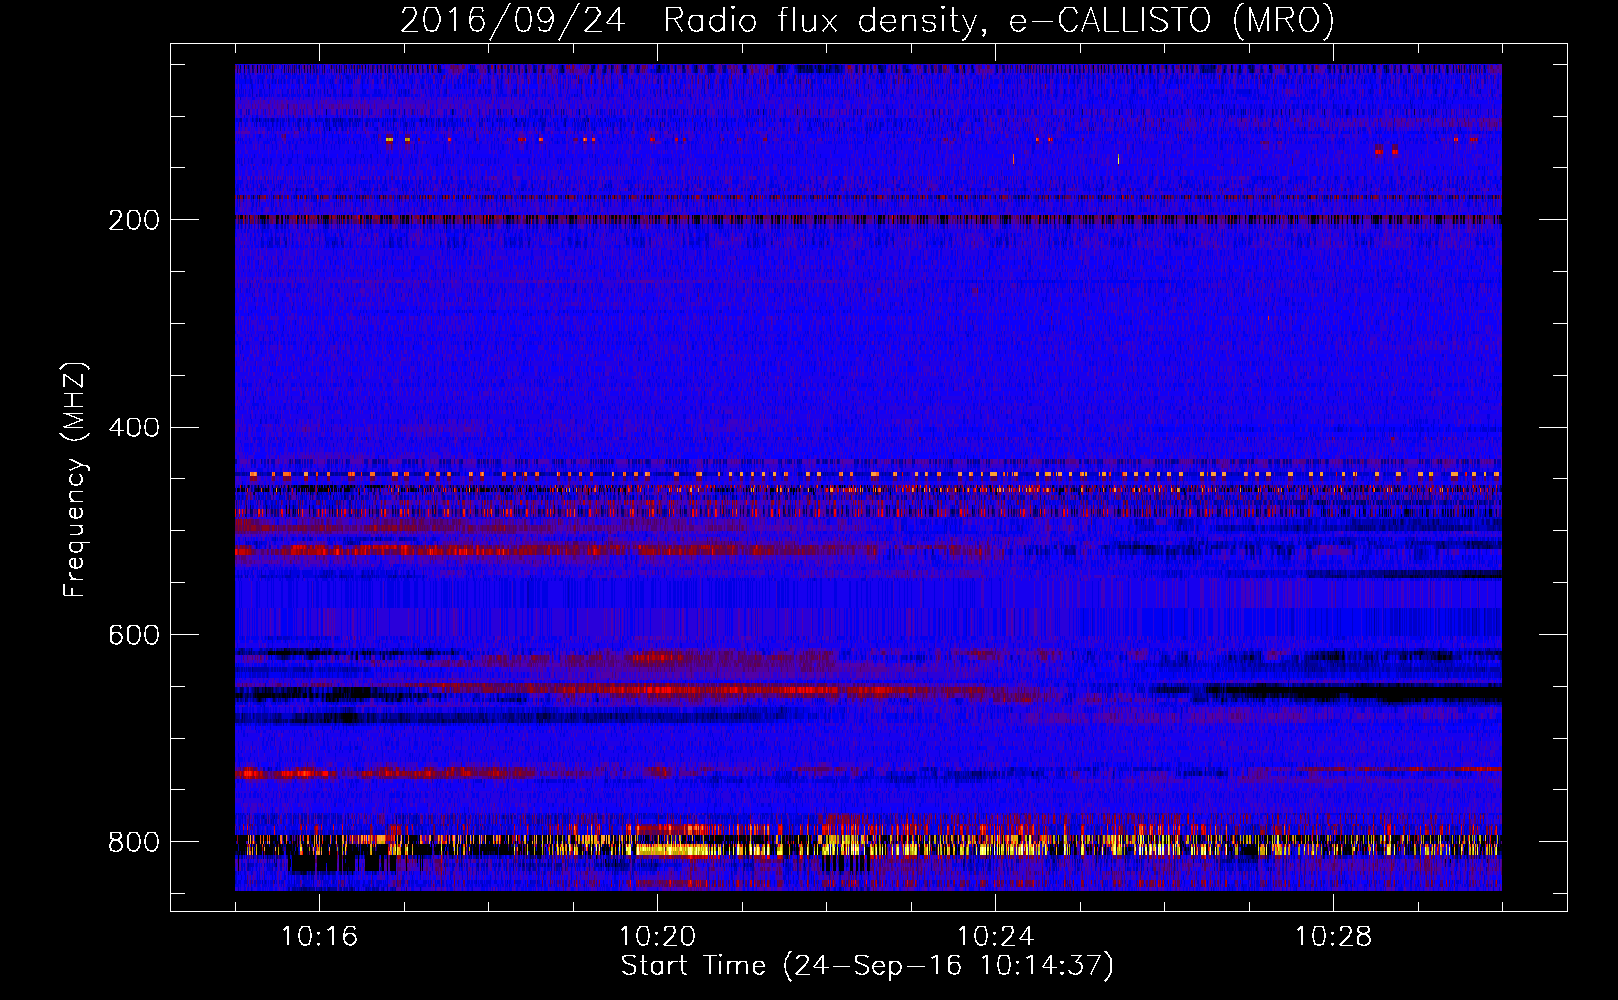Click the 'Start Time (24-Sep-16 10:14:37)' label
This screenshot has height=1000, width=1618.
coord(867,966)
